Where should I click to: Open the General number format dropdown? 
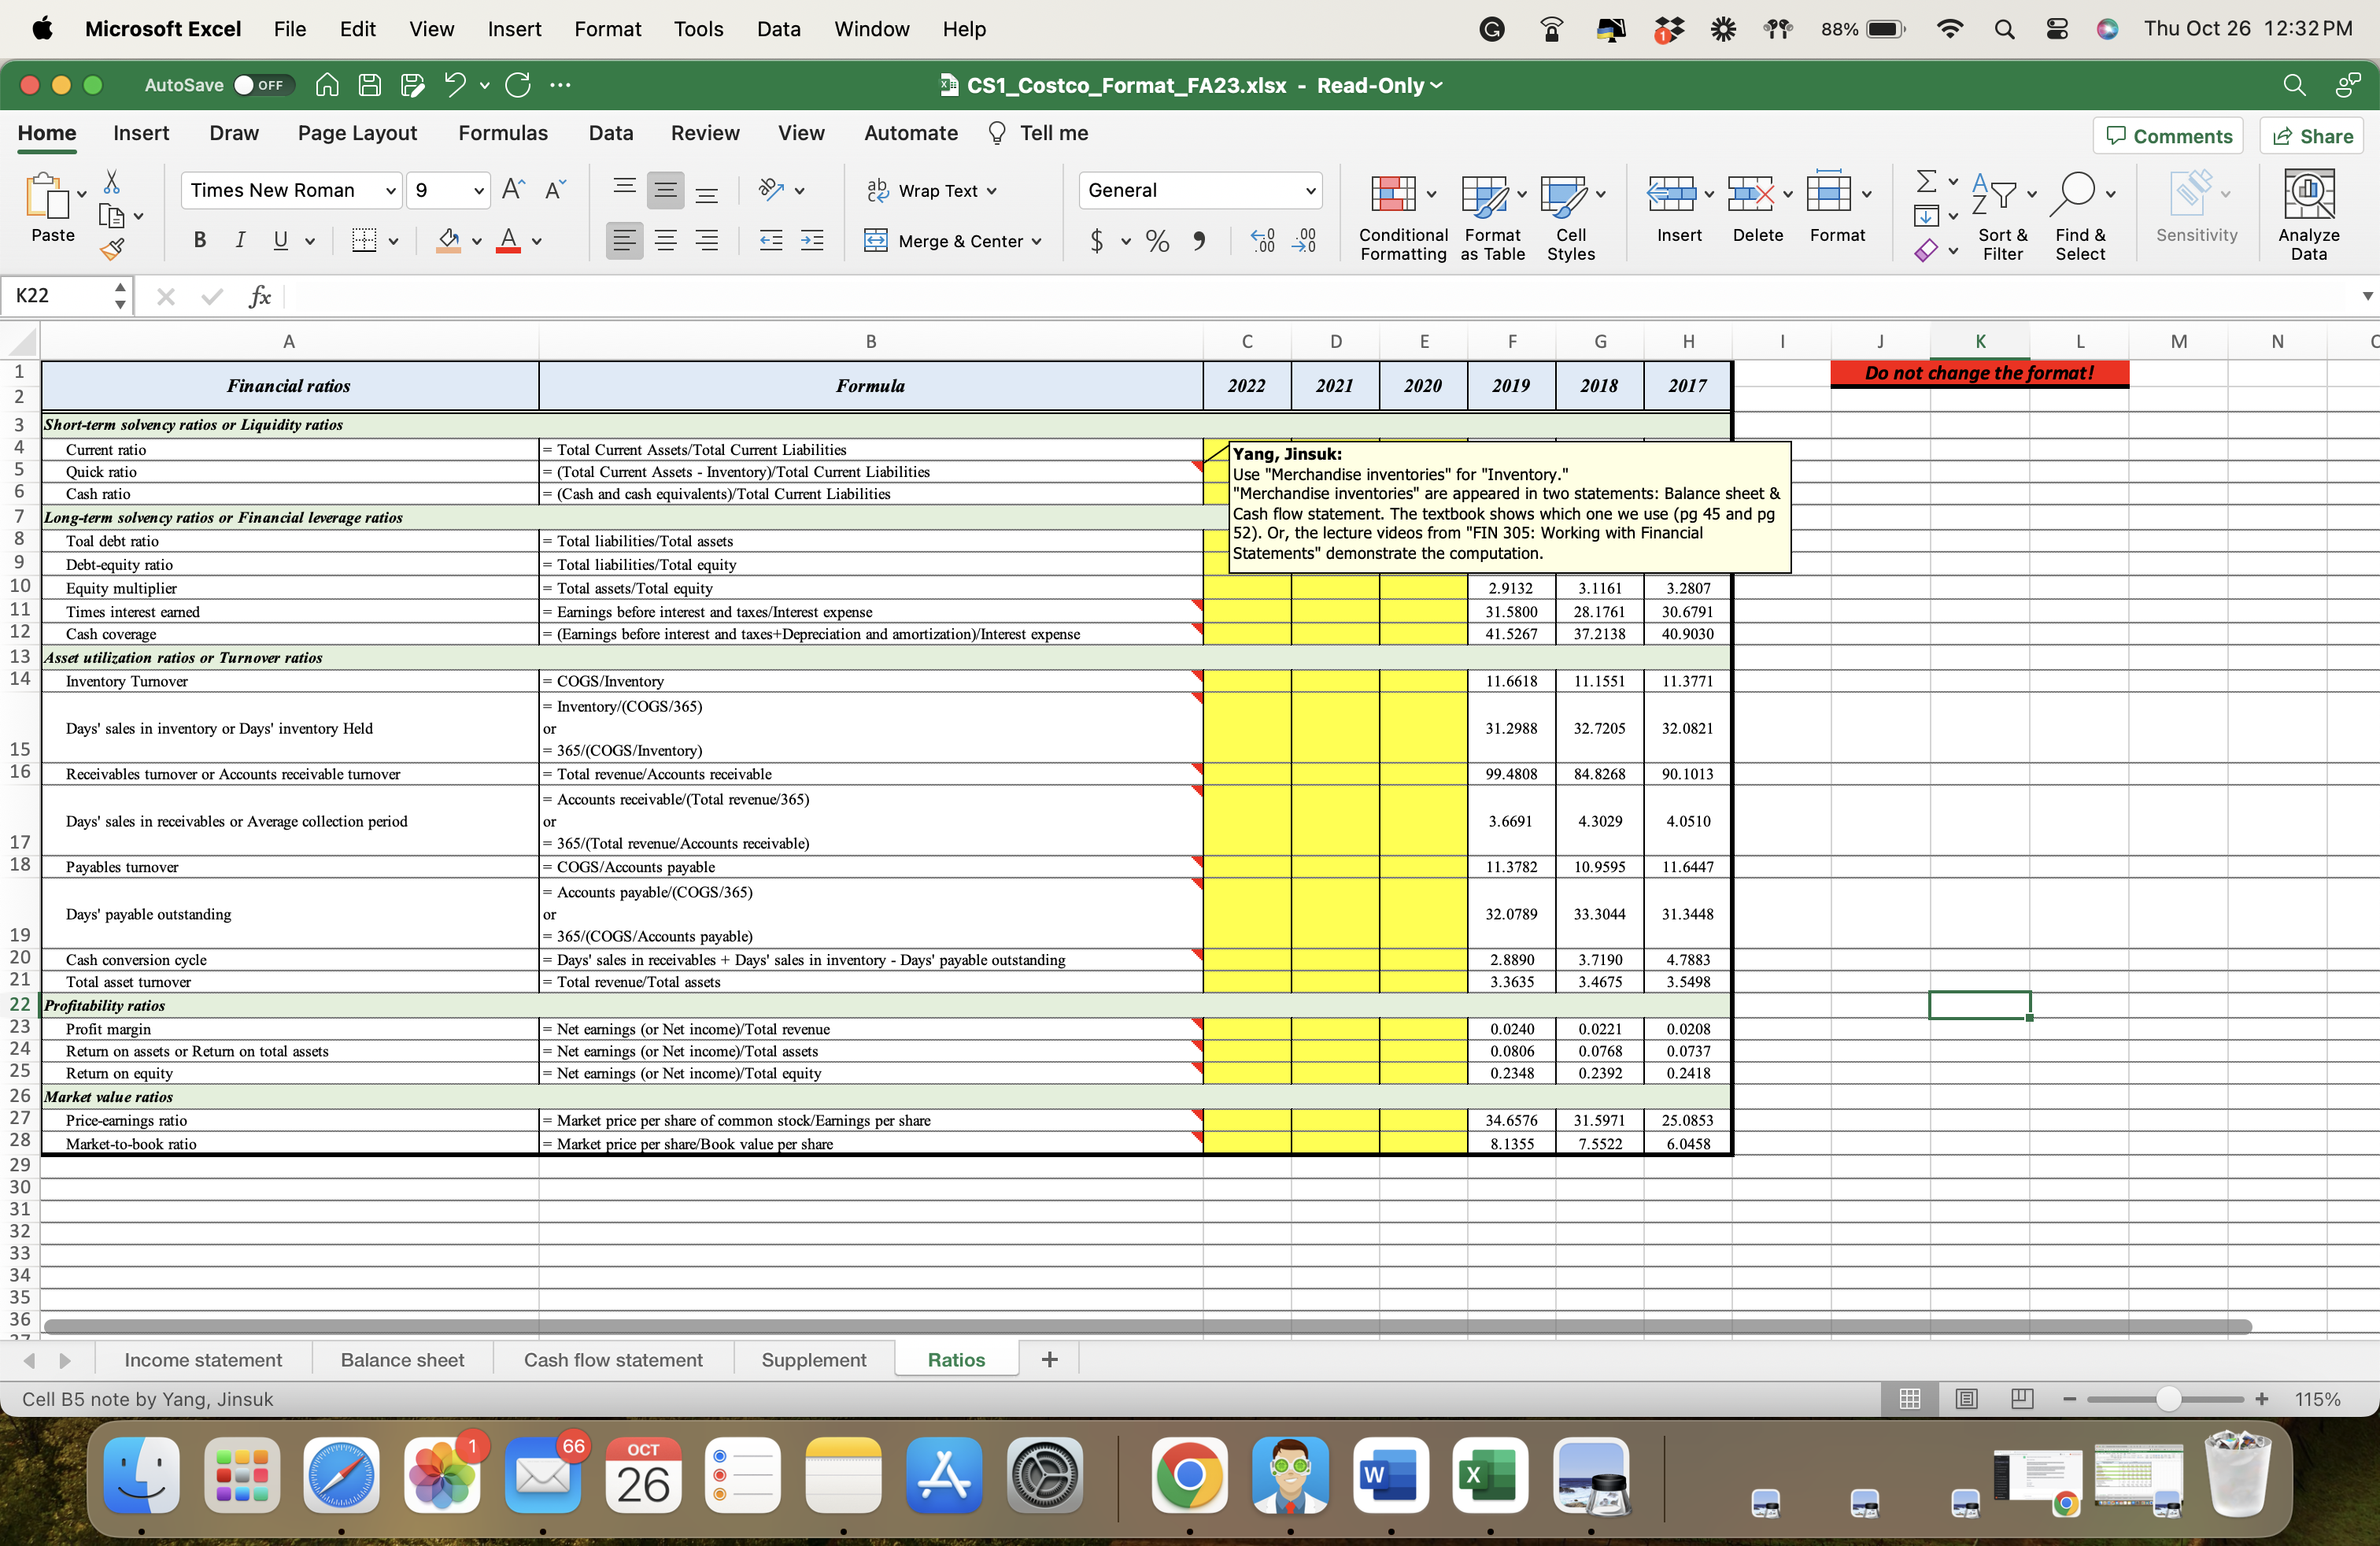pos(1310,190)
